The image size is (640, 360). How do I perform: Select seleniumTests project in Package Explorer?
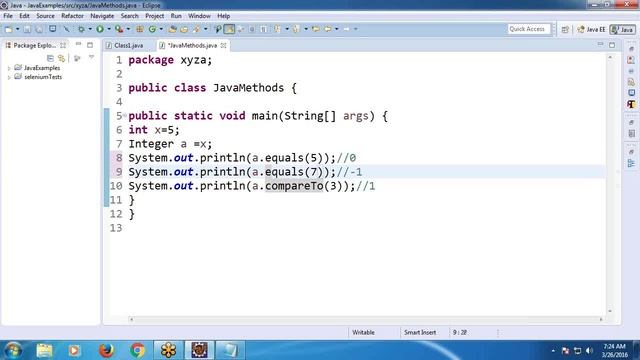tap(43, 77)
